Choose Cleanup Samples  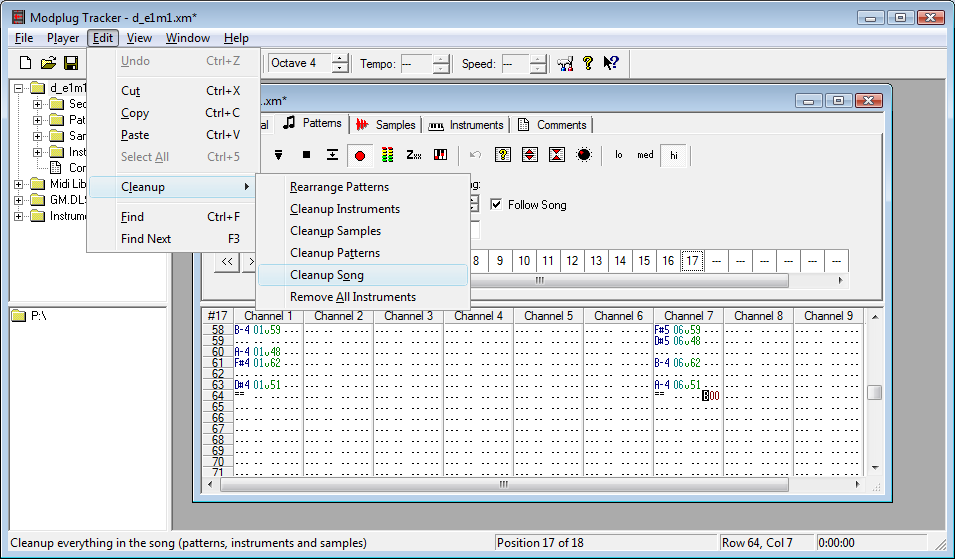pos(363,231)
